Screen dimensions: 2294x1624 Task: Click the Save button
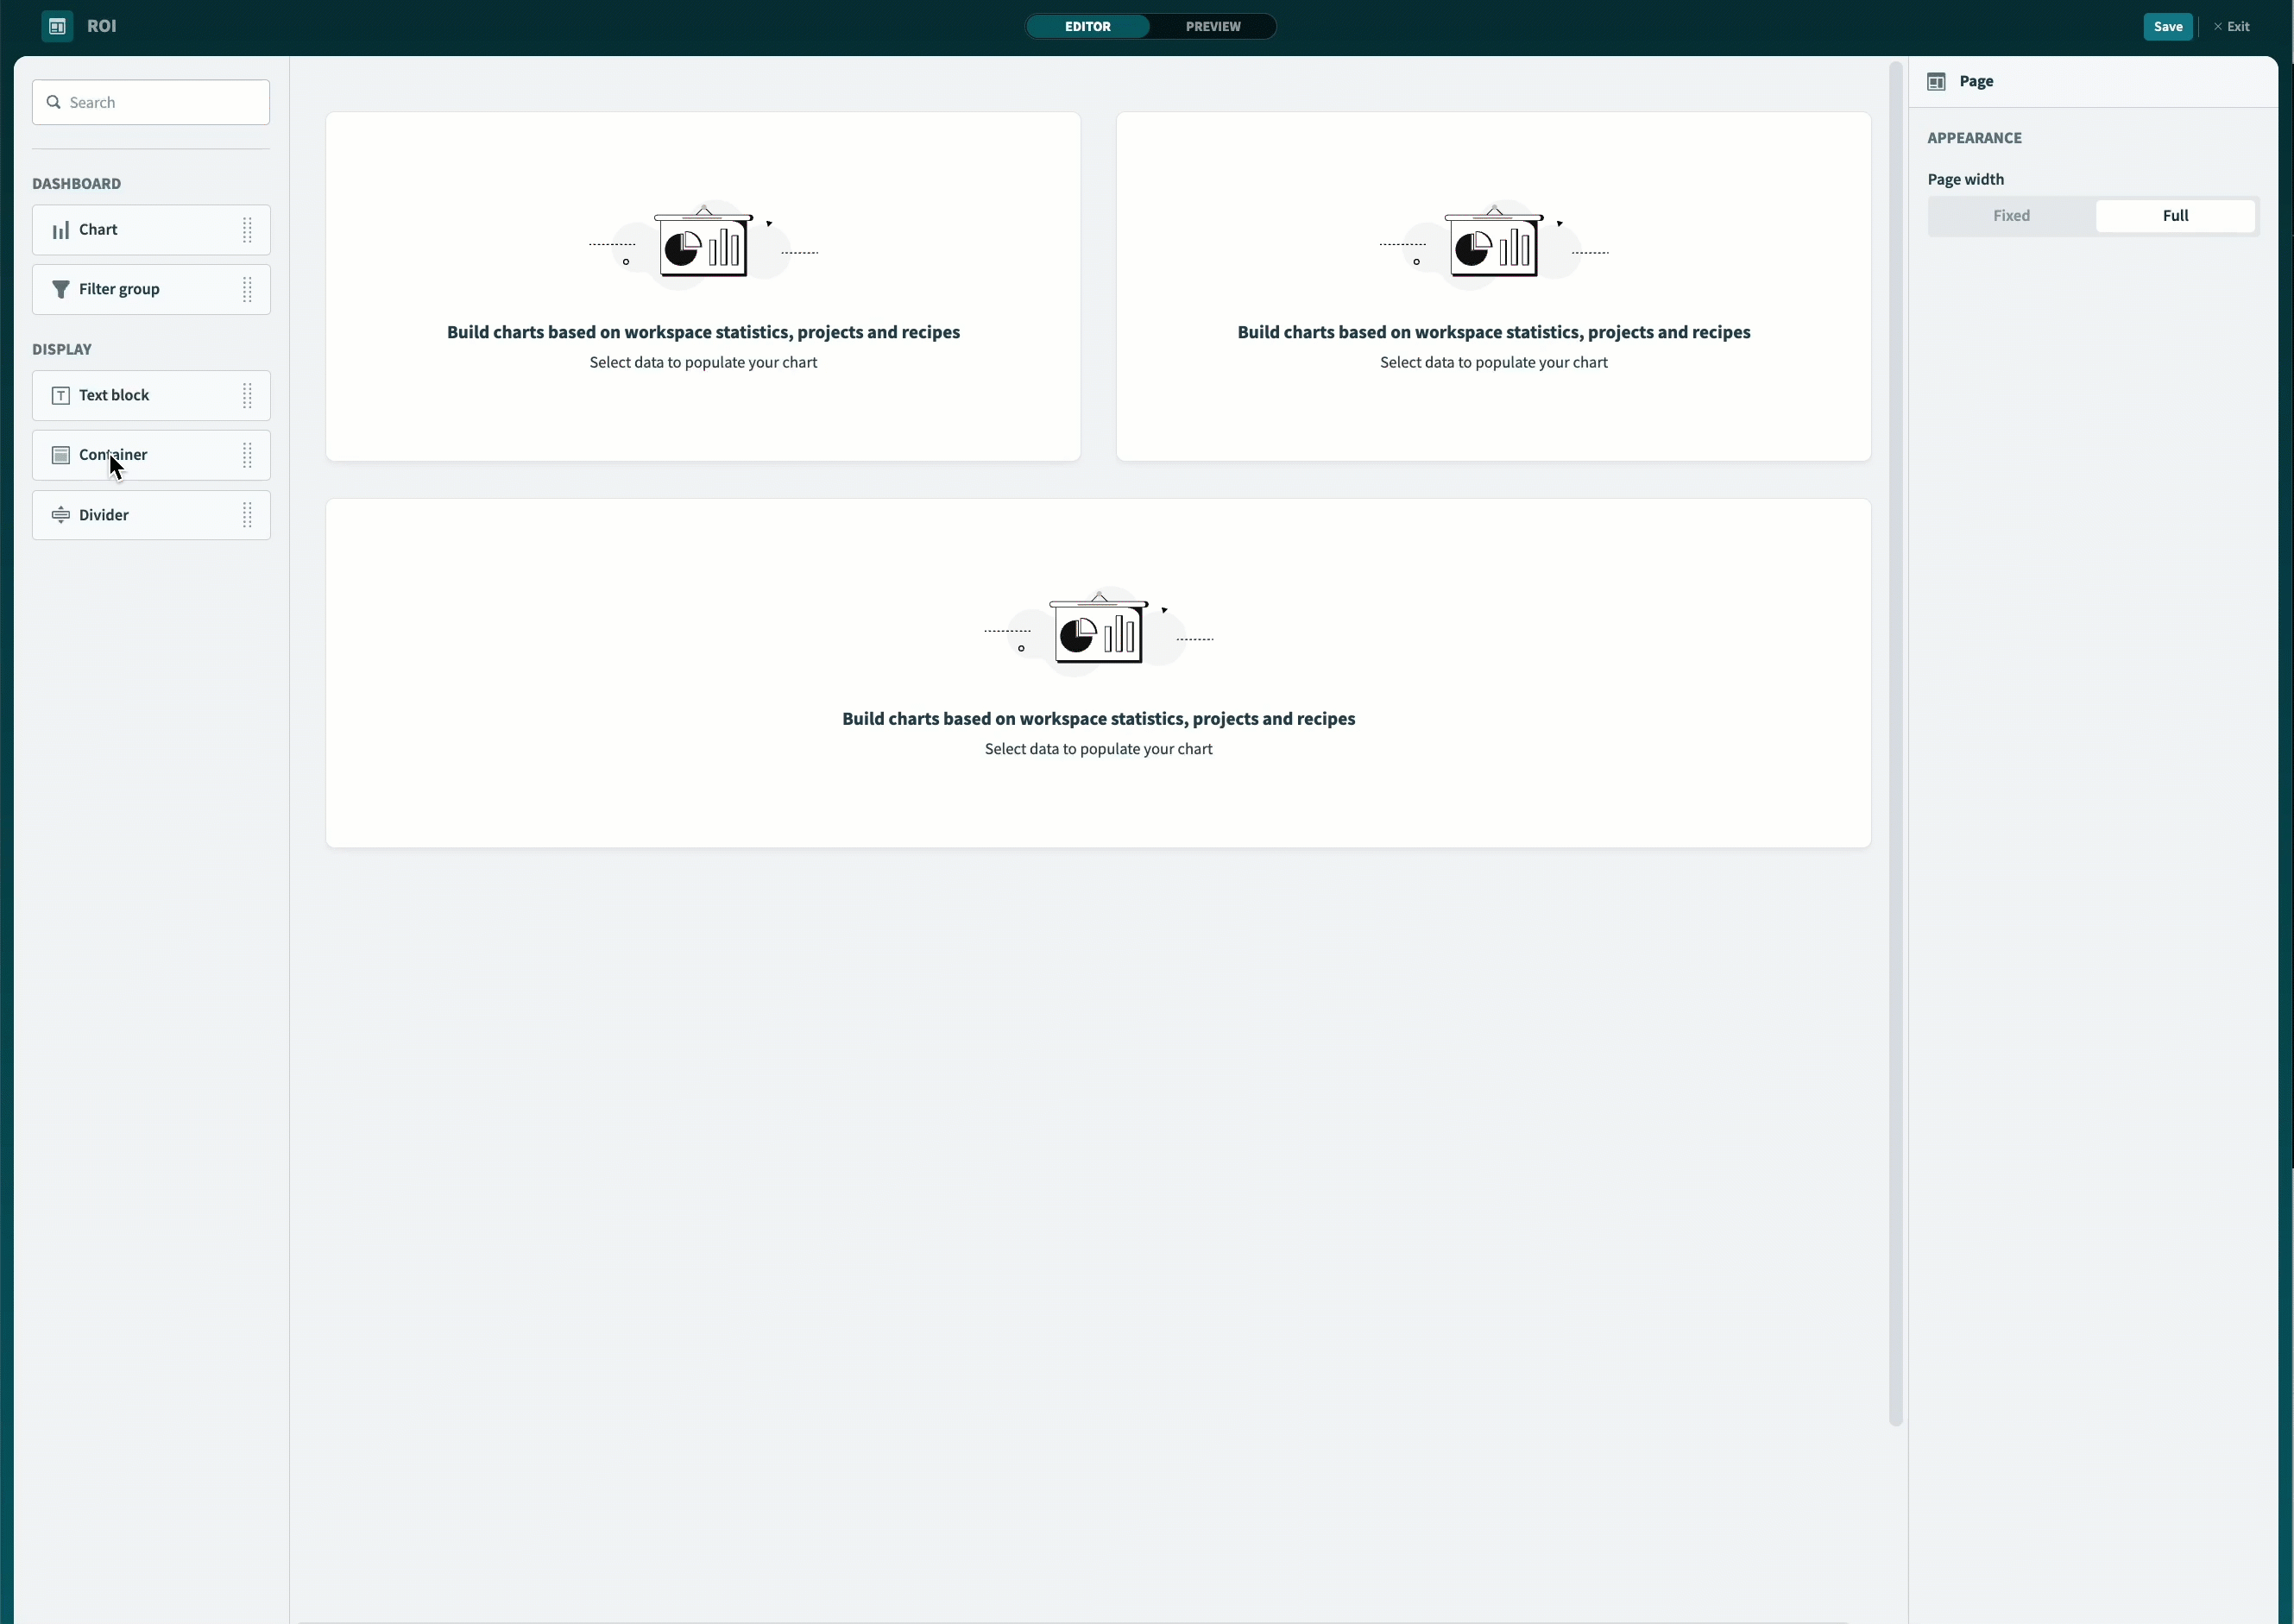coord(2166,26)
